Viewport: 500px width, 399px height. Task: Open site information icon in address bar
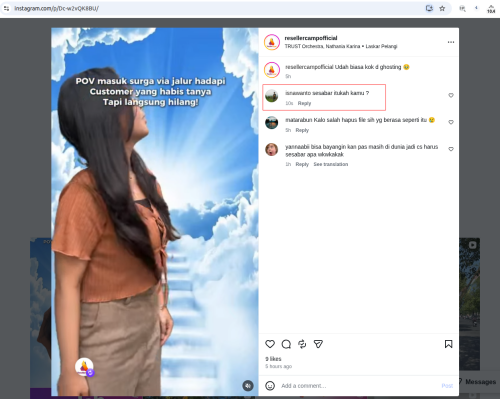[6, 9]
